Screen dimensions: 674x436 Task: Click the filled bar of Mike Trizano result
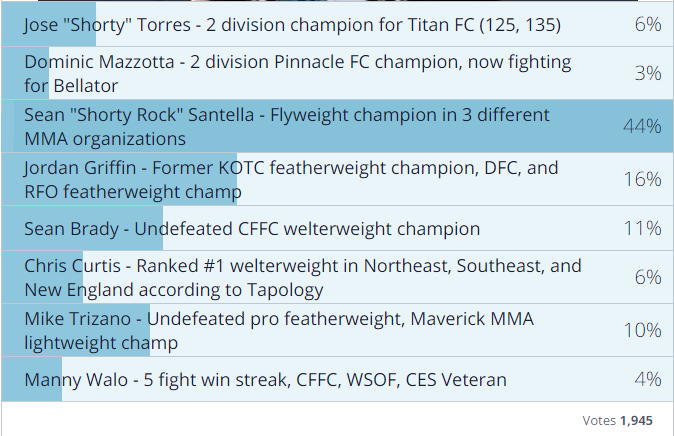click(76, 330)
